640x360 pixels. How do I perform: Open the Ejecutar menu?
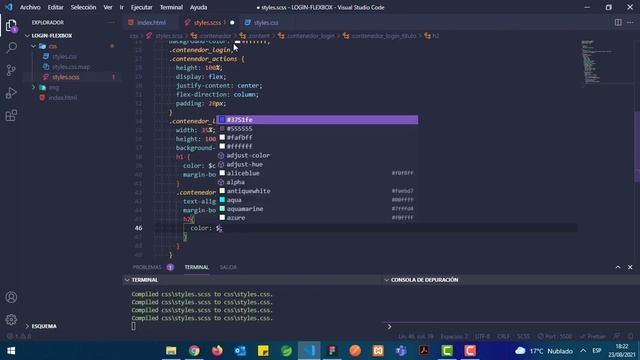point(141,7)
